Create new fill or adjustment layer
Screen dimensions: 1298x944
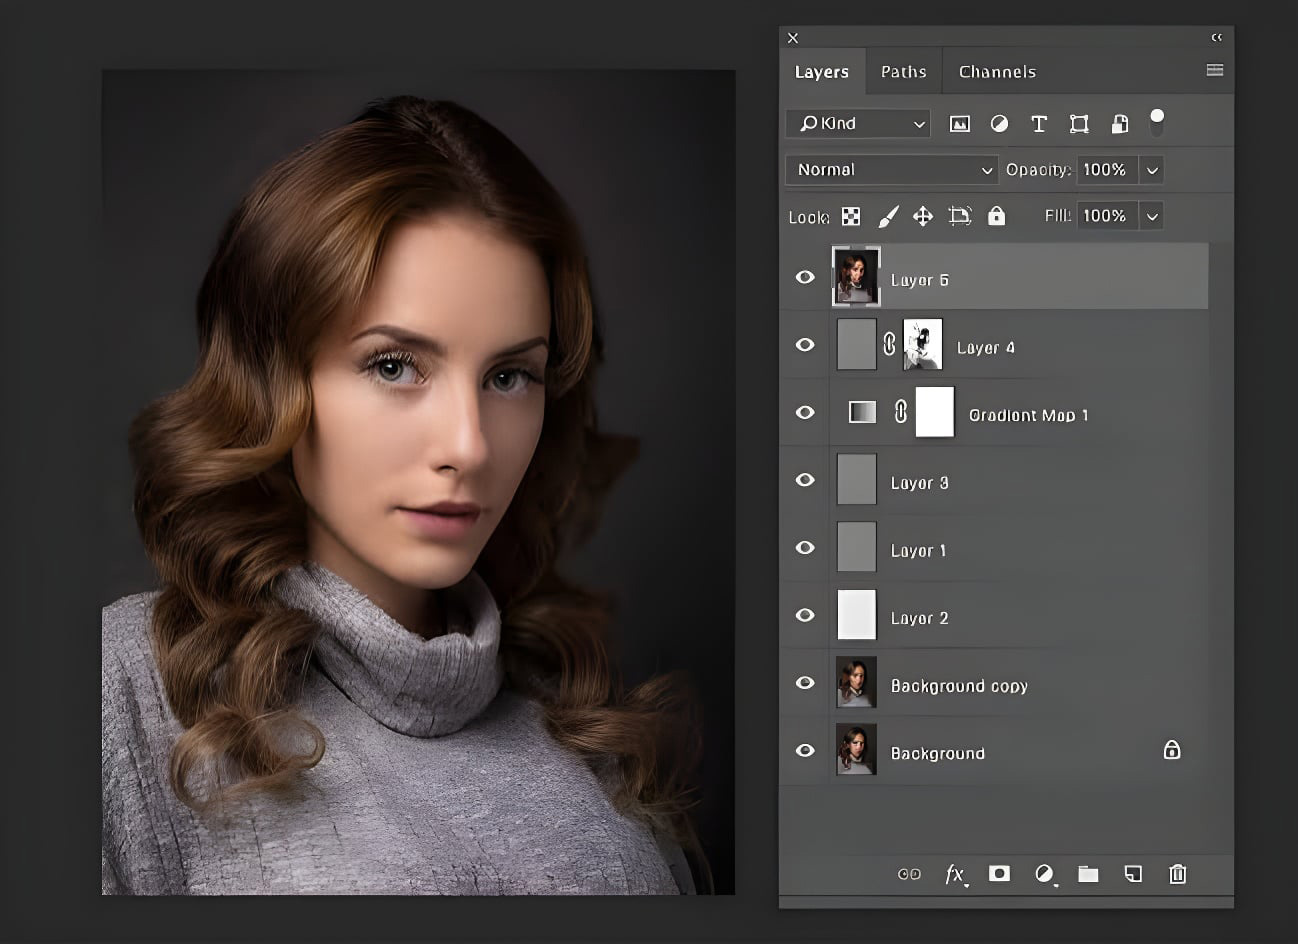1045,875
